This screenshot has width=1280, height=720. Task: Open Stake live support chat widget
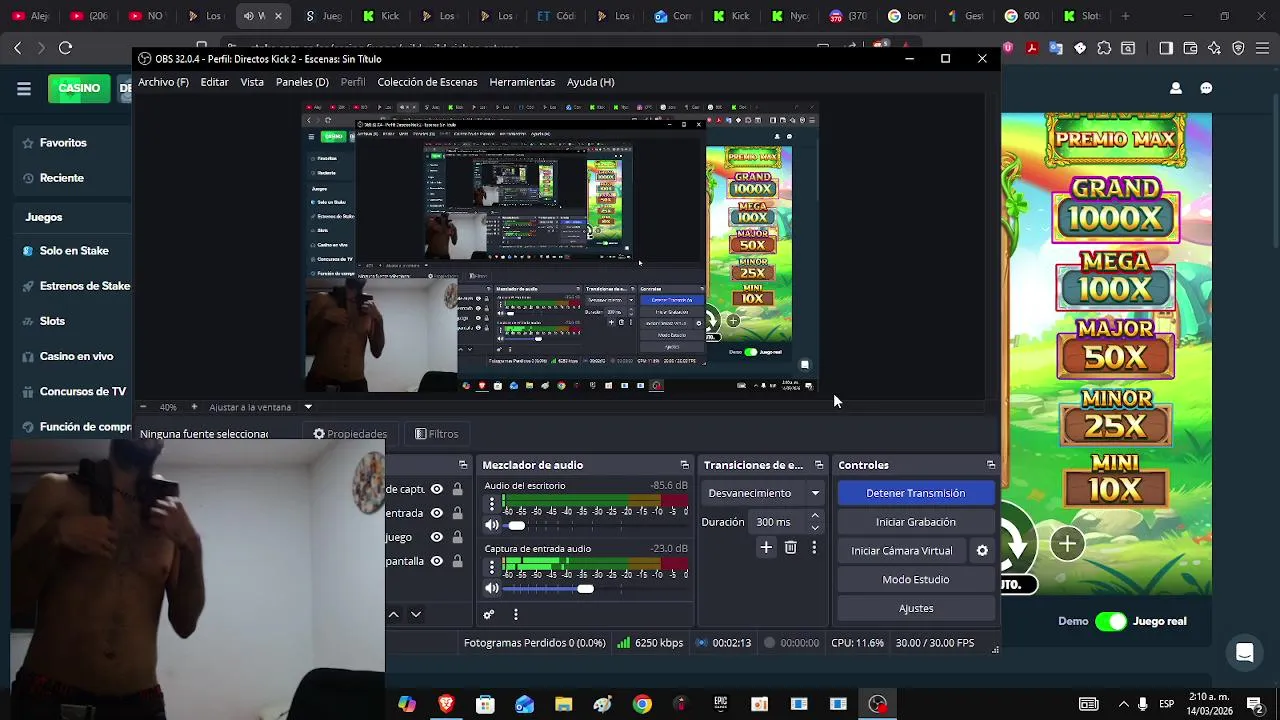point(1245,653)
